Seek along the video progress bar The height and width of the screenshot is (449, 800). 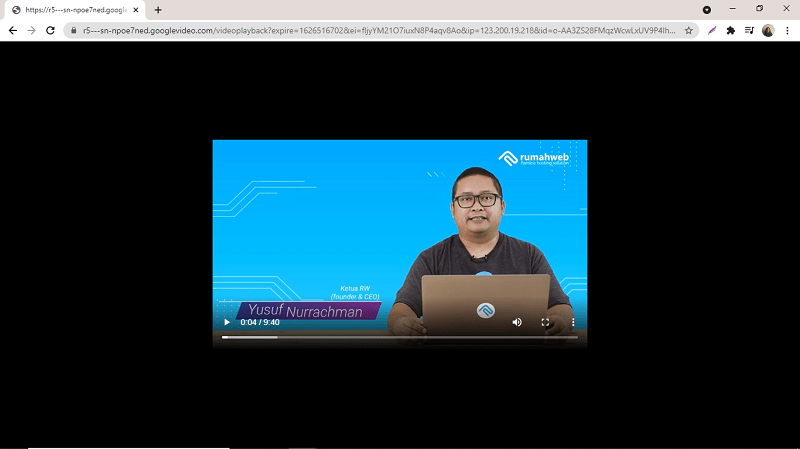point(399,337)
